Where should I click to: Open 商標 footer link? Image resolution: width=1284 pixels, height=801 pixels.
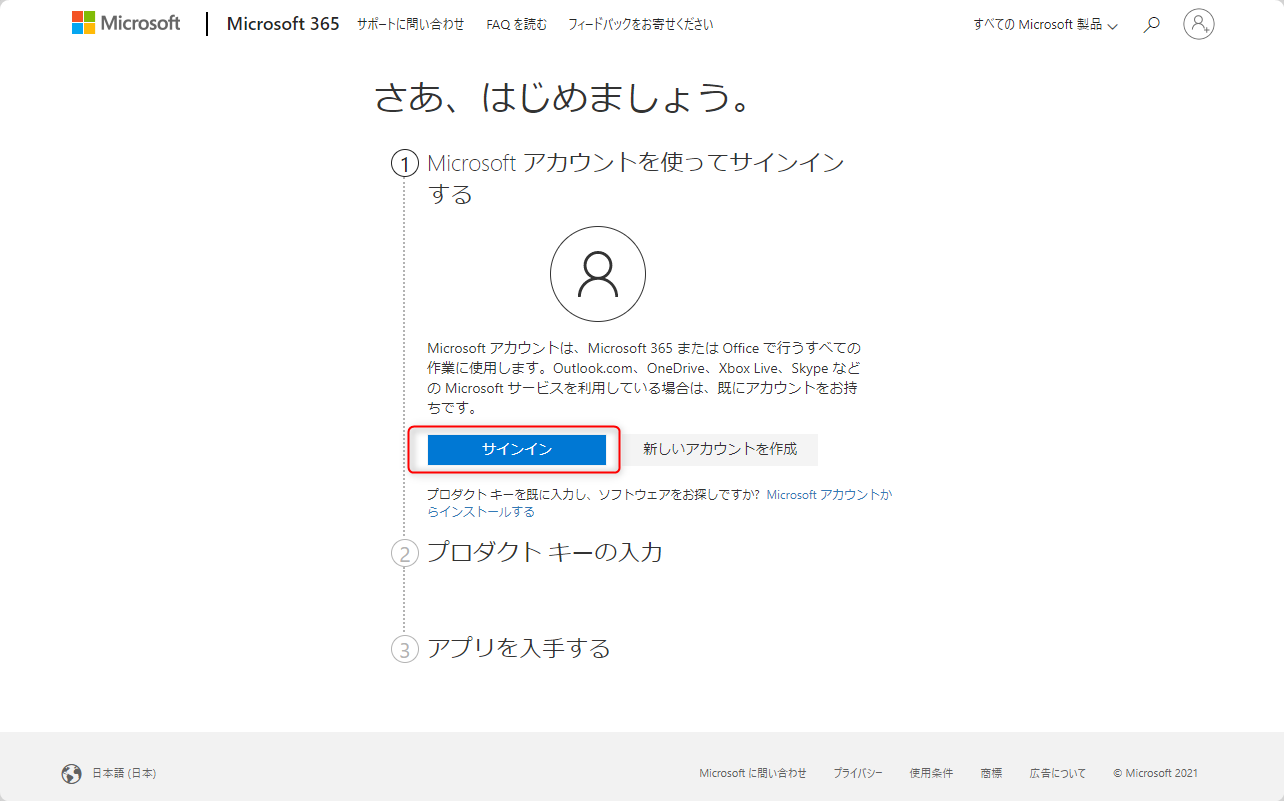click(991, 773)
